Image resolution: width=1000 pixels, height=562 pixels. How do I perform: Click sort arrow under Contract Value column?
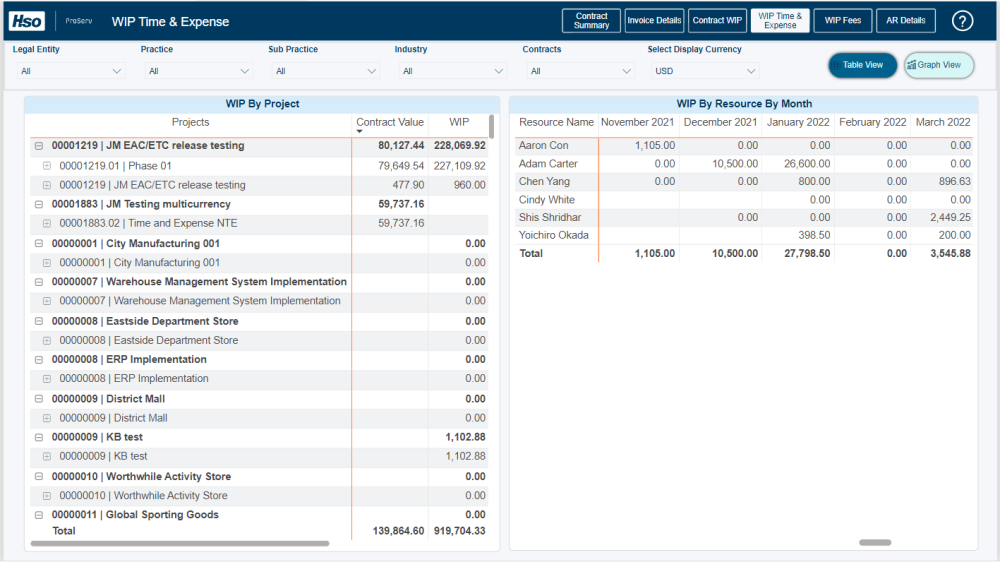(x=360, y=132)
